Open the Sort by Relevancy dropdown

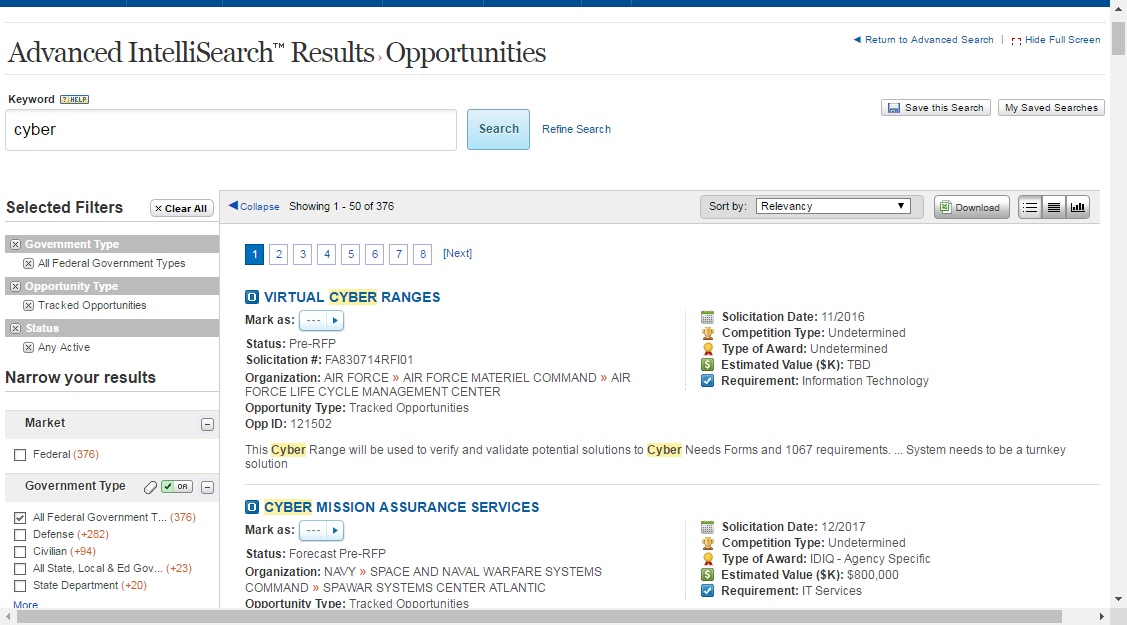tap(833, 205)
